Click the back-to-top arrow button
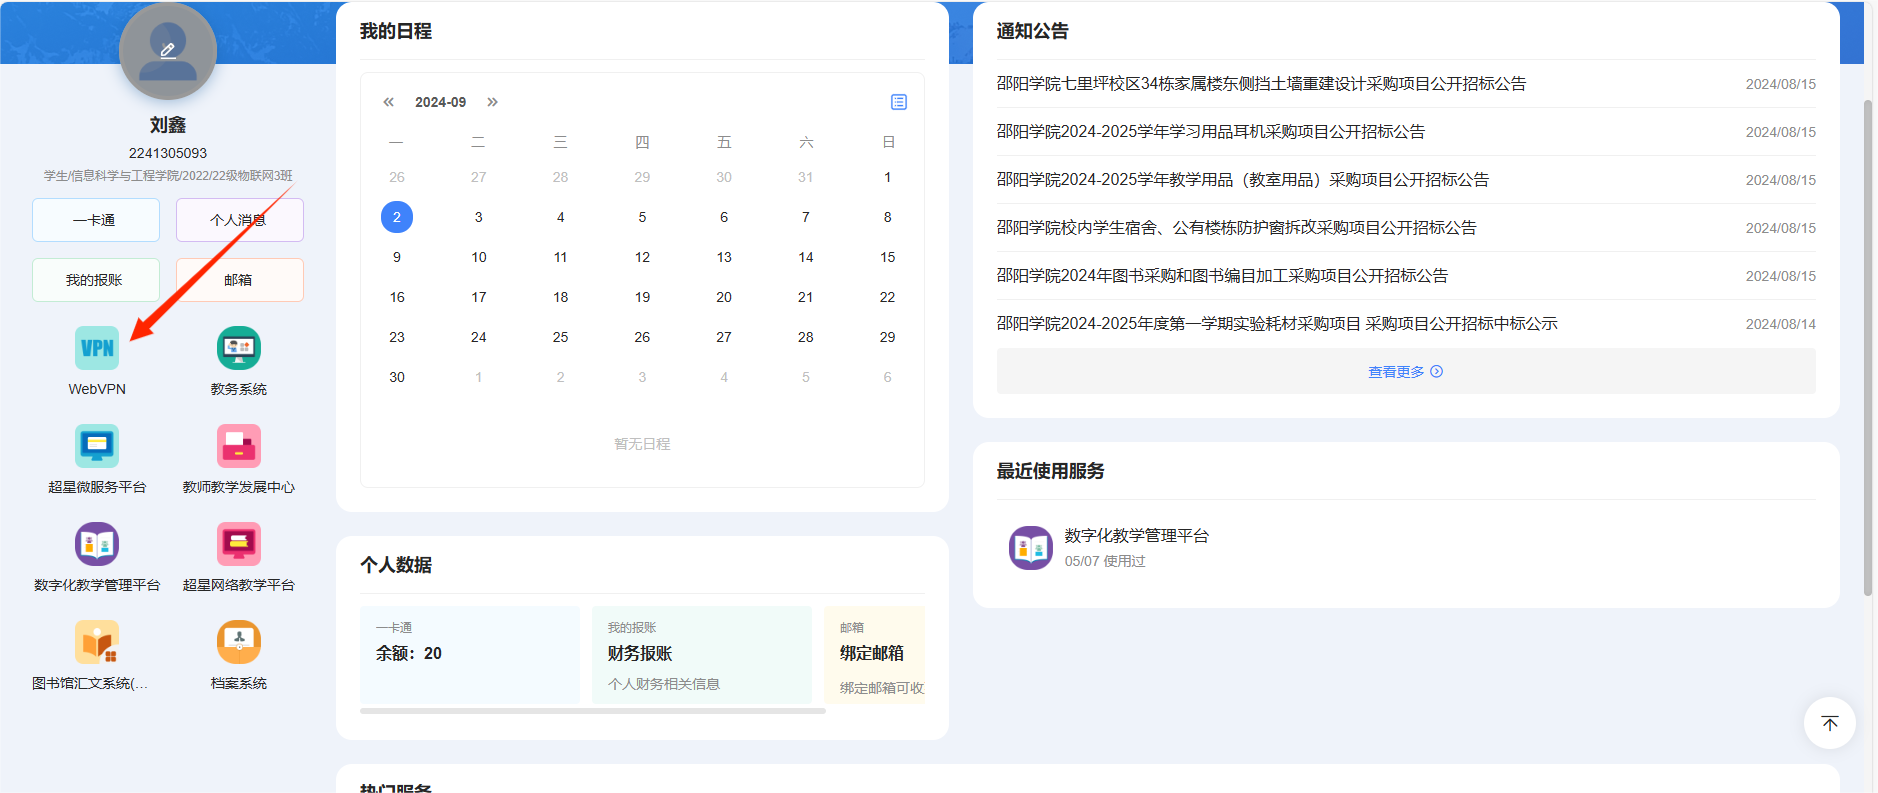Viewport: 1878px width, 793px height. click(1829, 723)
